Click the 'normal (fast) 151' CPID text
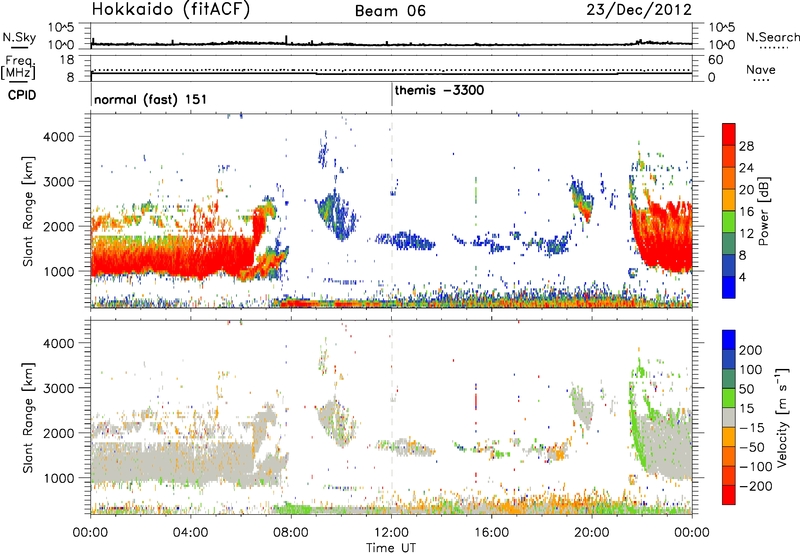The image size is (800, 554). coord(151,99)
